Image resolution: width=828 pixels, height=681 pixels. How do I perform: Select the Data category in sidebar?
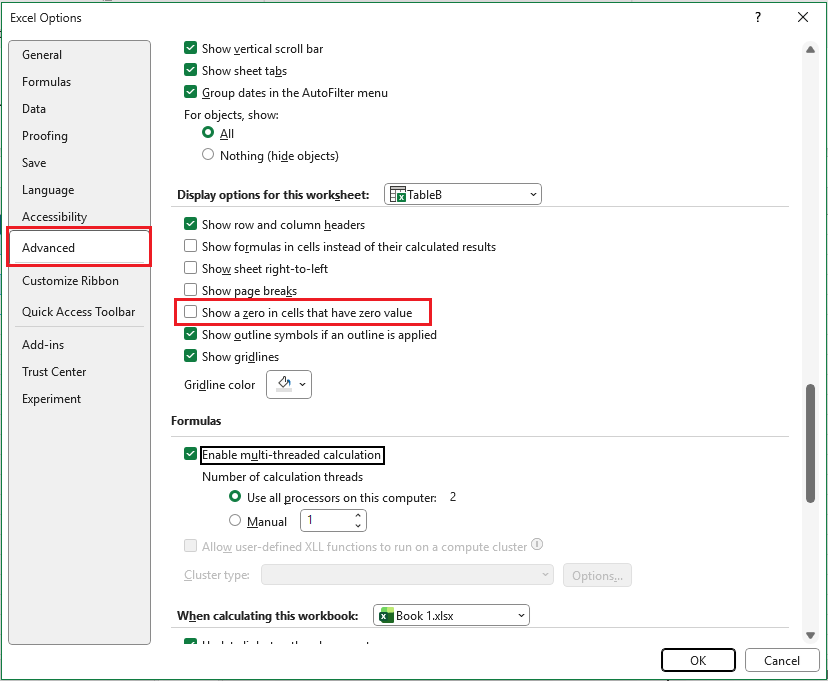click(x=34, y=109)
